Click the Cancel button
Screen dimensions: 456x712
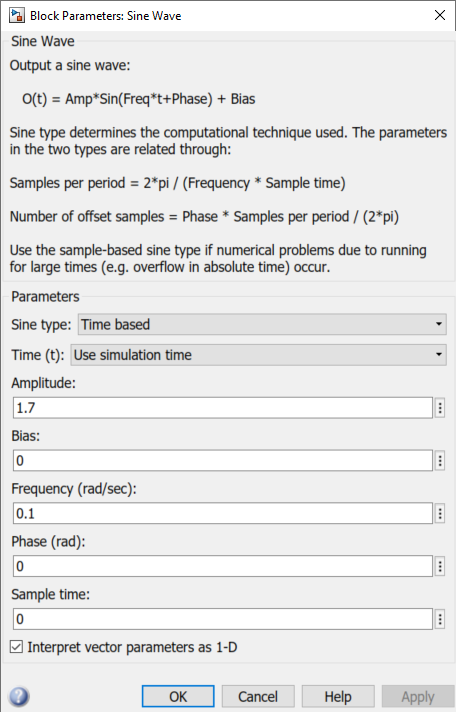click(258, 697)
